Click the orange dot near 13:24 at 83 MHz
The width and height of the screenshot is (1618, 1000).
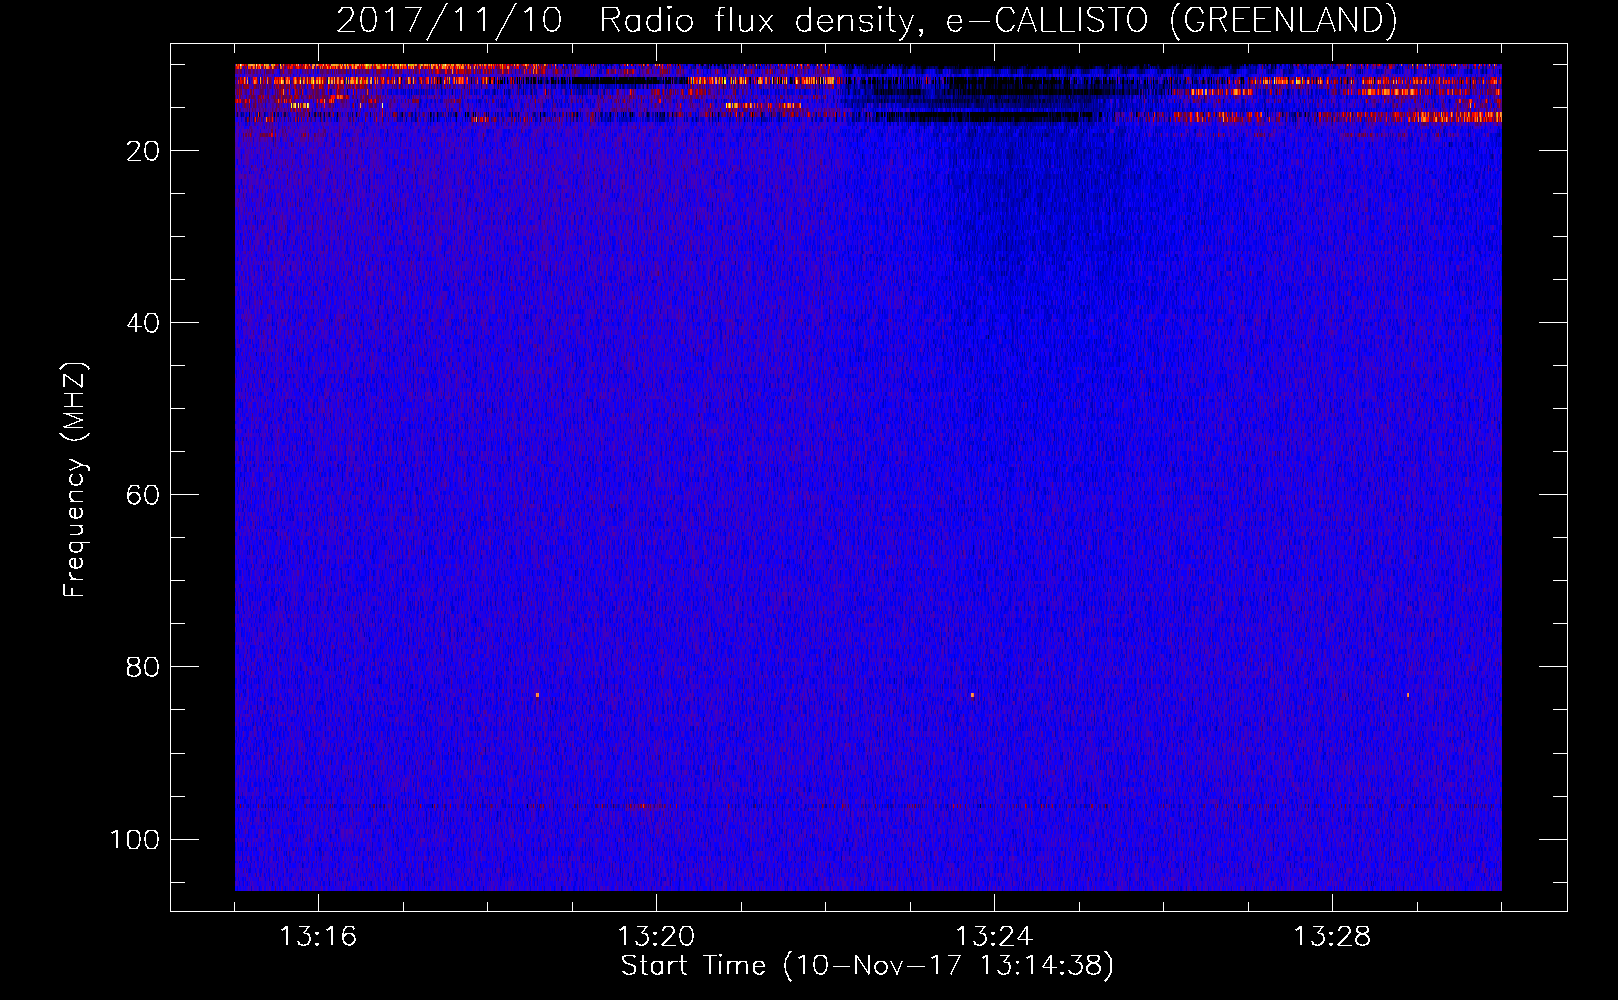pos(972,694)
